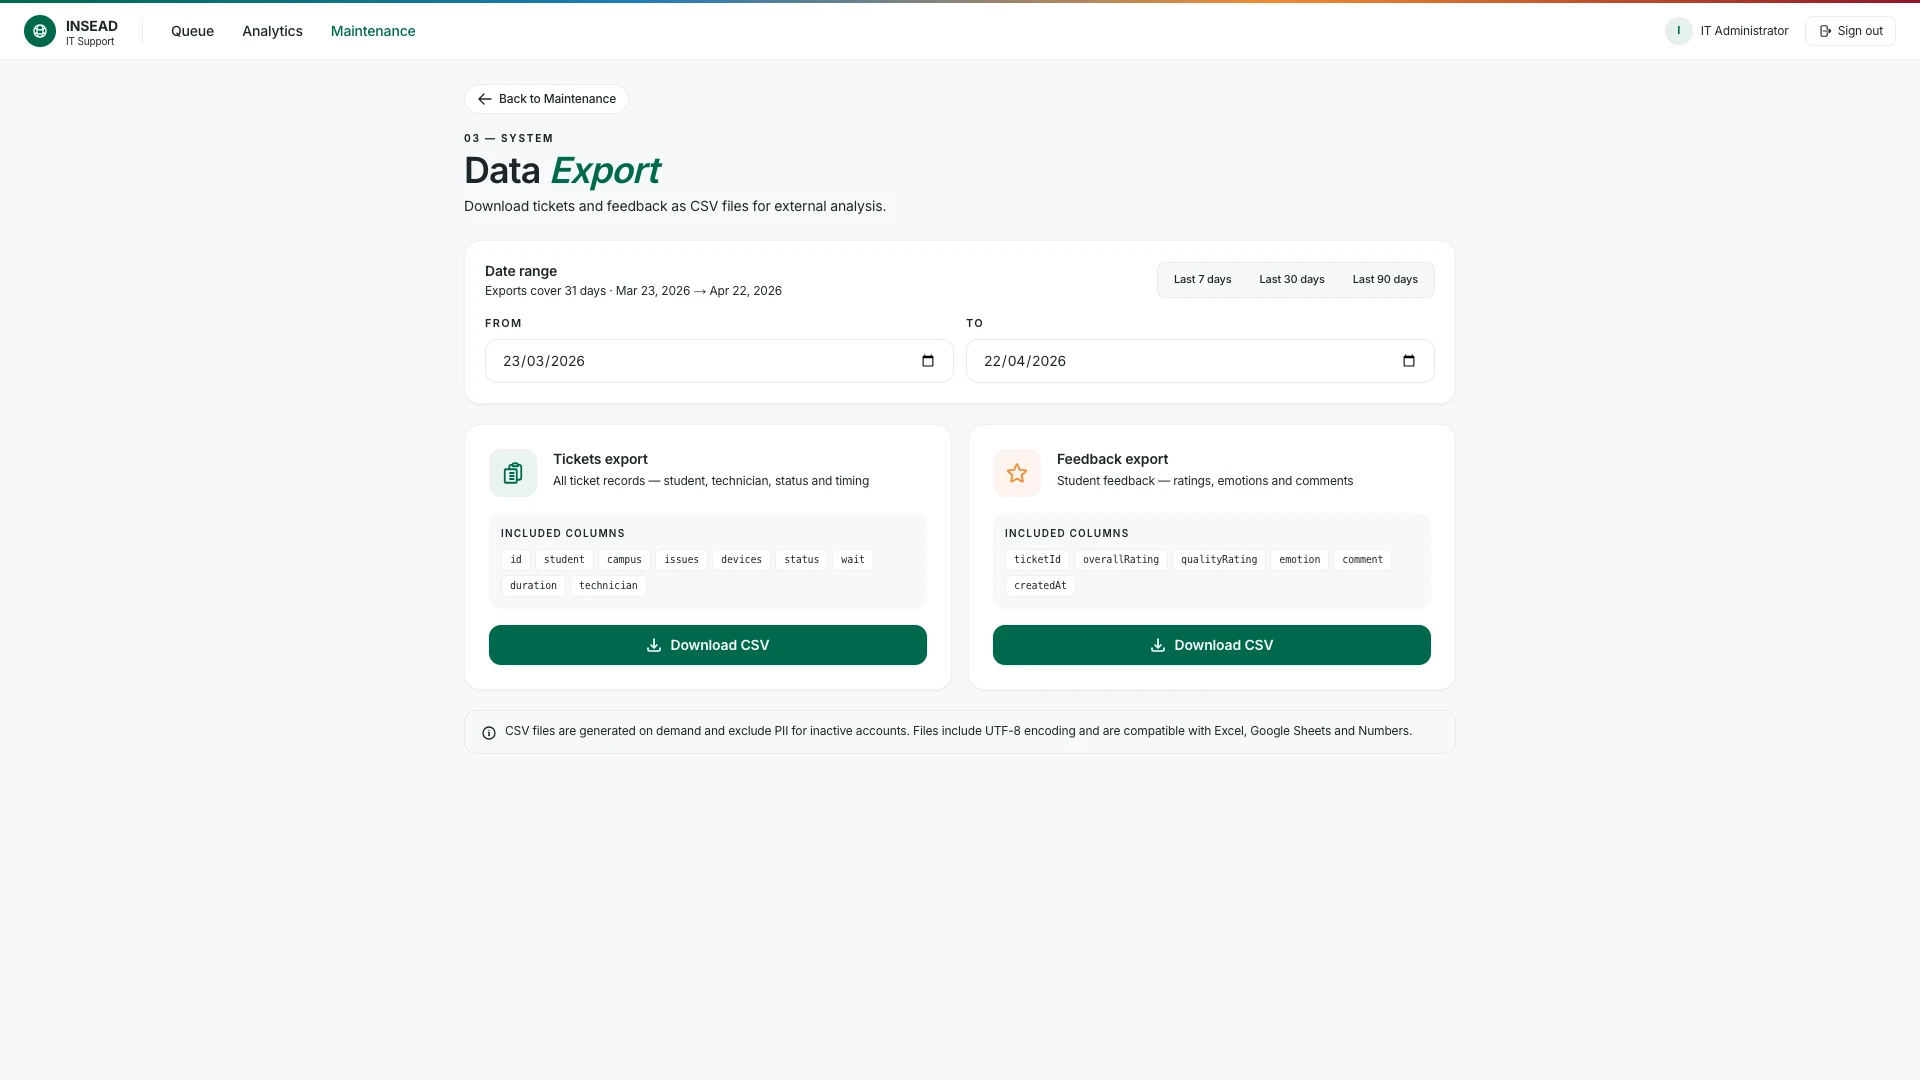Image resolution: width=1920 pixels, height=1080 pixels.
Task: Click the 'student' column tag
Action: coord(564,560)
